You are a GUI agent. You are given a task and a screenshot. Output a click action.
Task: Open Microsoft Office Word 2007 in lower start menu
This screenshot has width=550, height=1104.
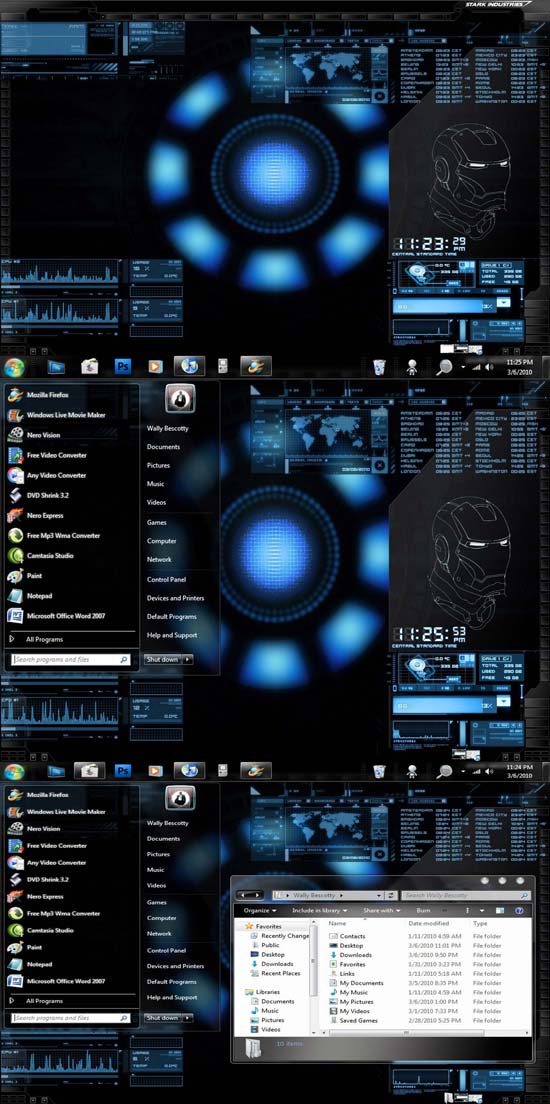point(56,981)
